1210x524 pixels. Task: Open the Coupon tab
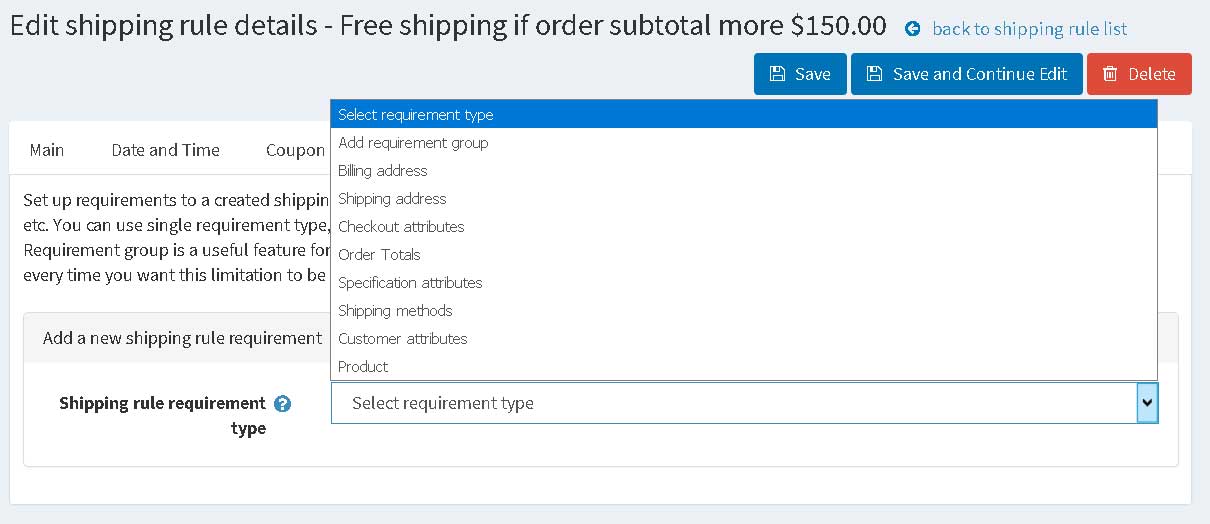[295, 150]
